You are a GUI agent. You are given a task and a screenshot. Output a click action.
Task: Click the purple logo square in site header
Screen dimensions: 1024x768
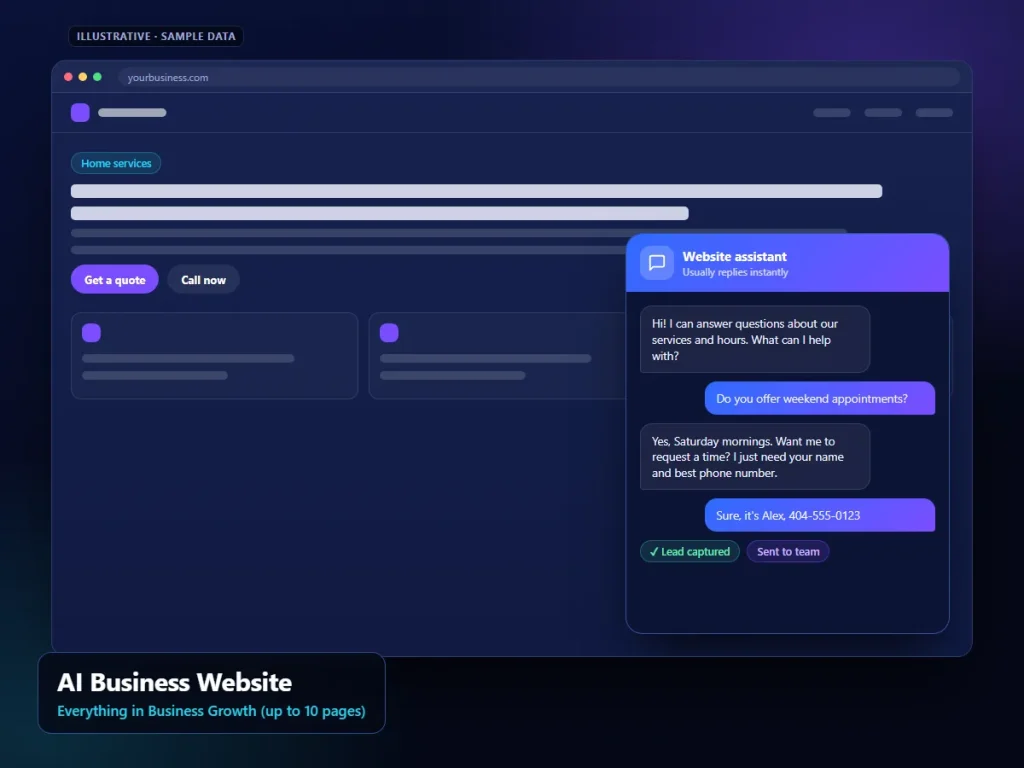click(80, 112)
